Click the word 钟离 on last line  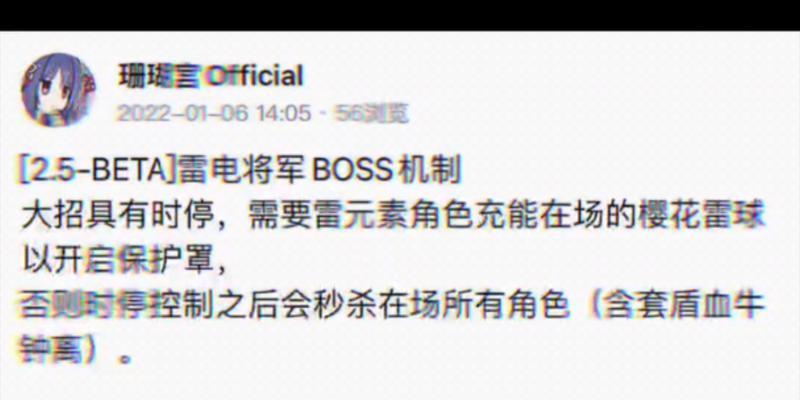pyautogui.click(x=52, y=351)
